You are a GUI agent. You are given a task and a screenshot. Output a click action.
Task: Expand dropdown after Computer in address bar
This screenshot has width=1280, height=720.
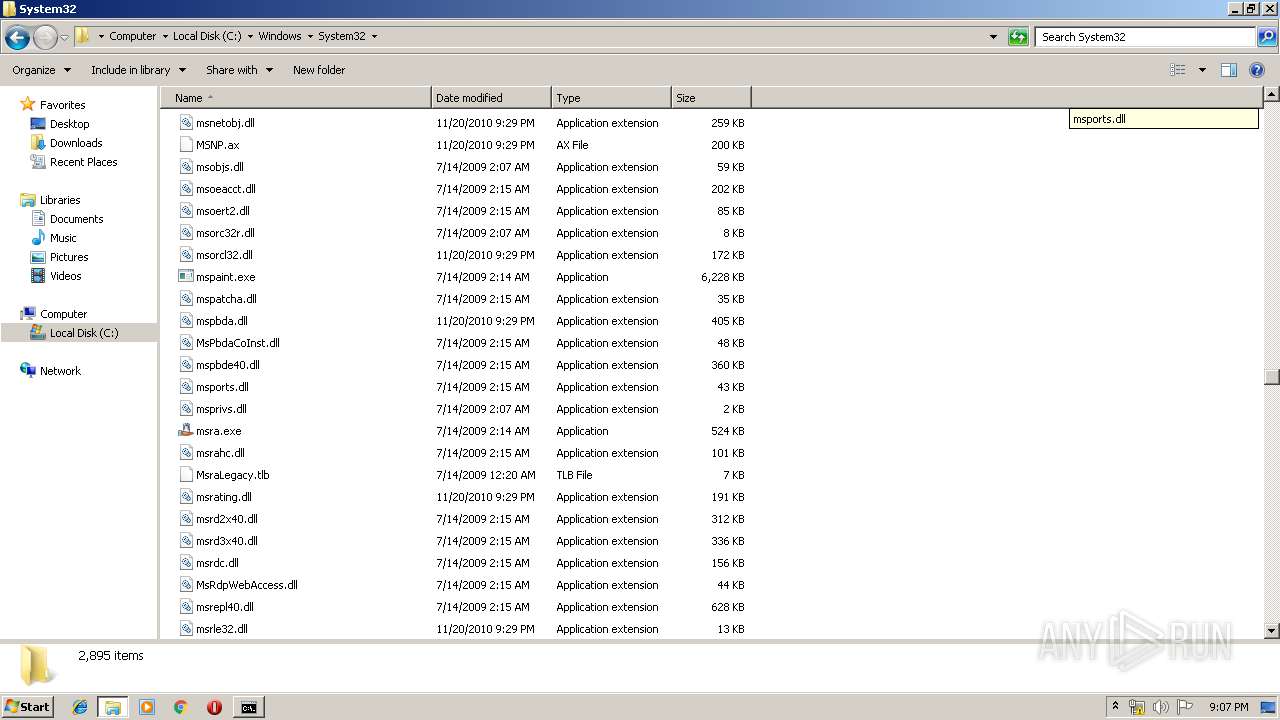click(164, 36)
